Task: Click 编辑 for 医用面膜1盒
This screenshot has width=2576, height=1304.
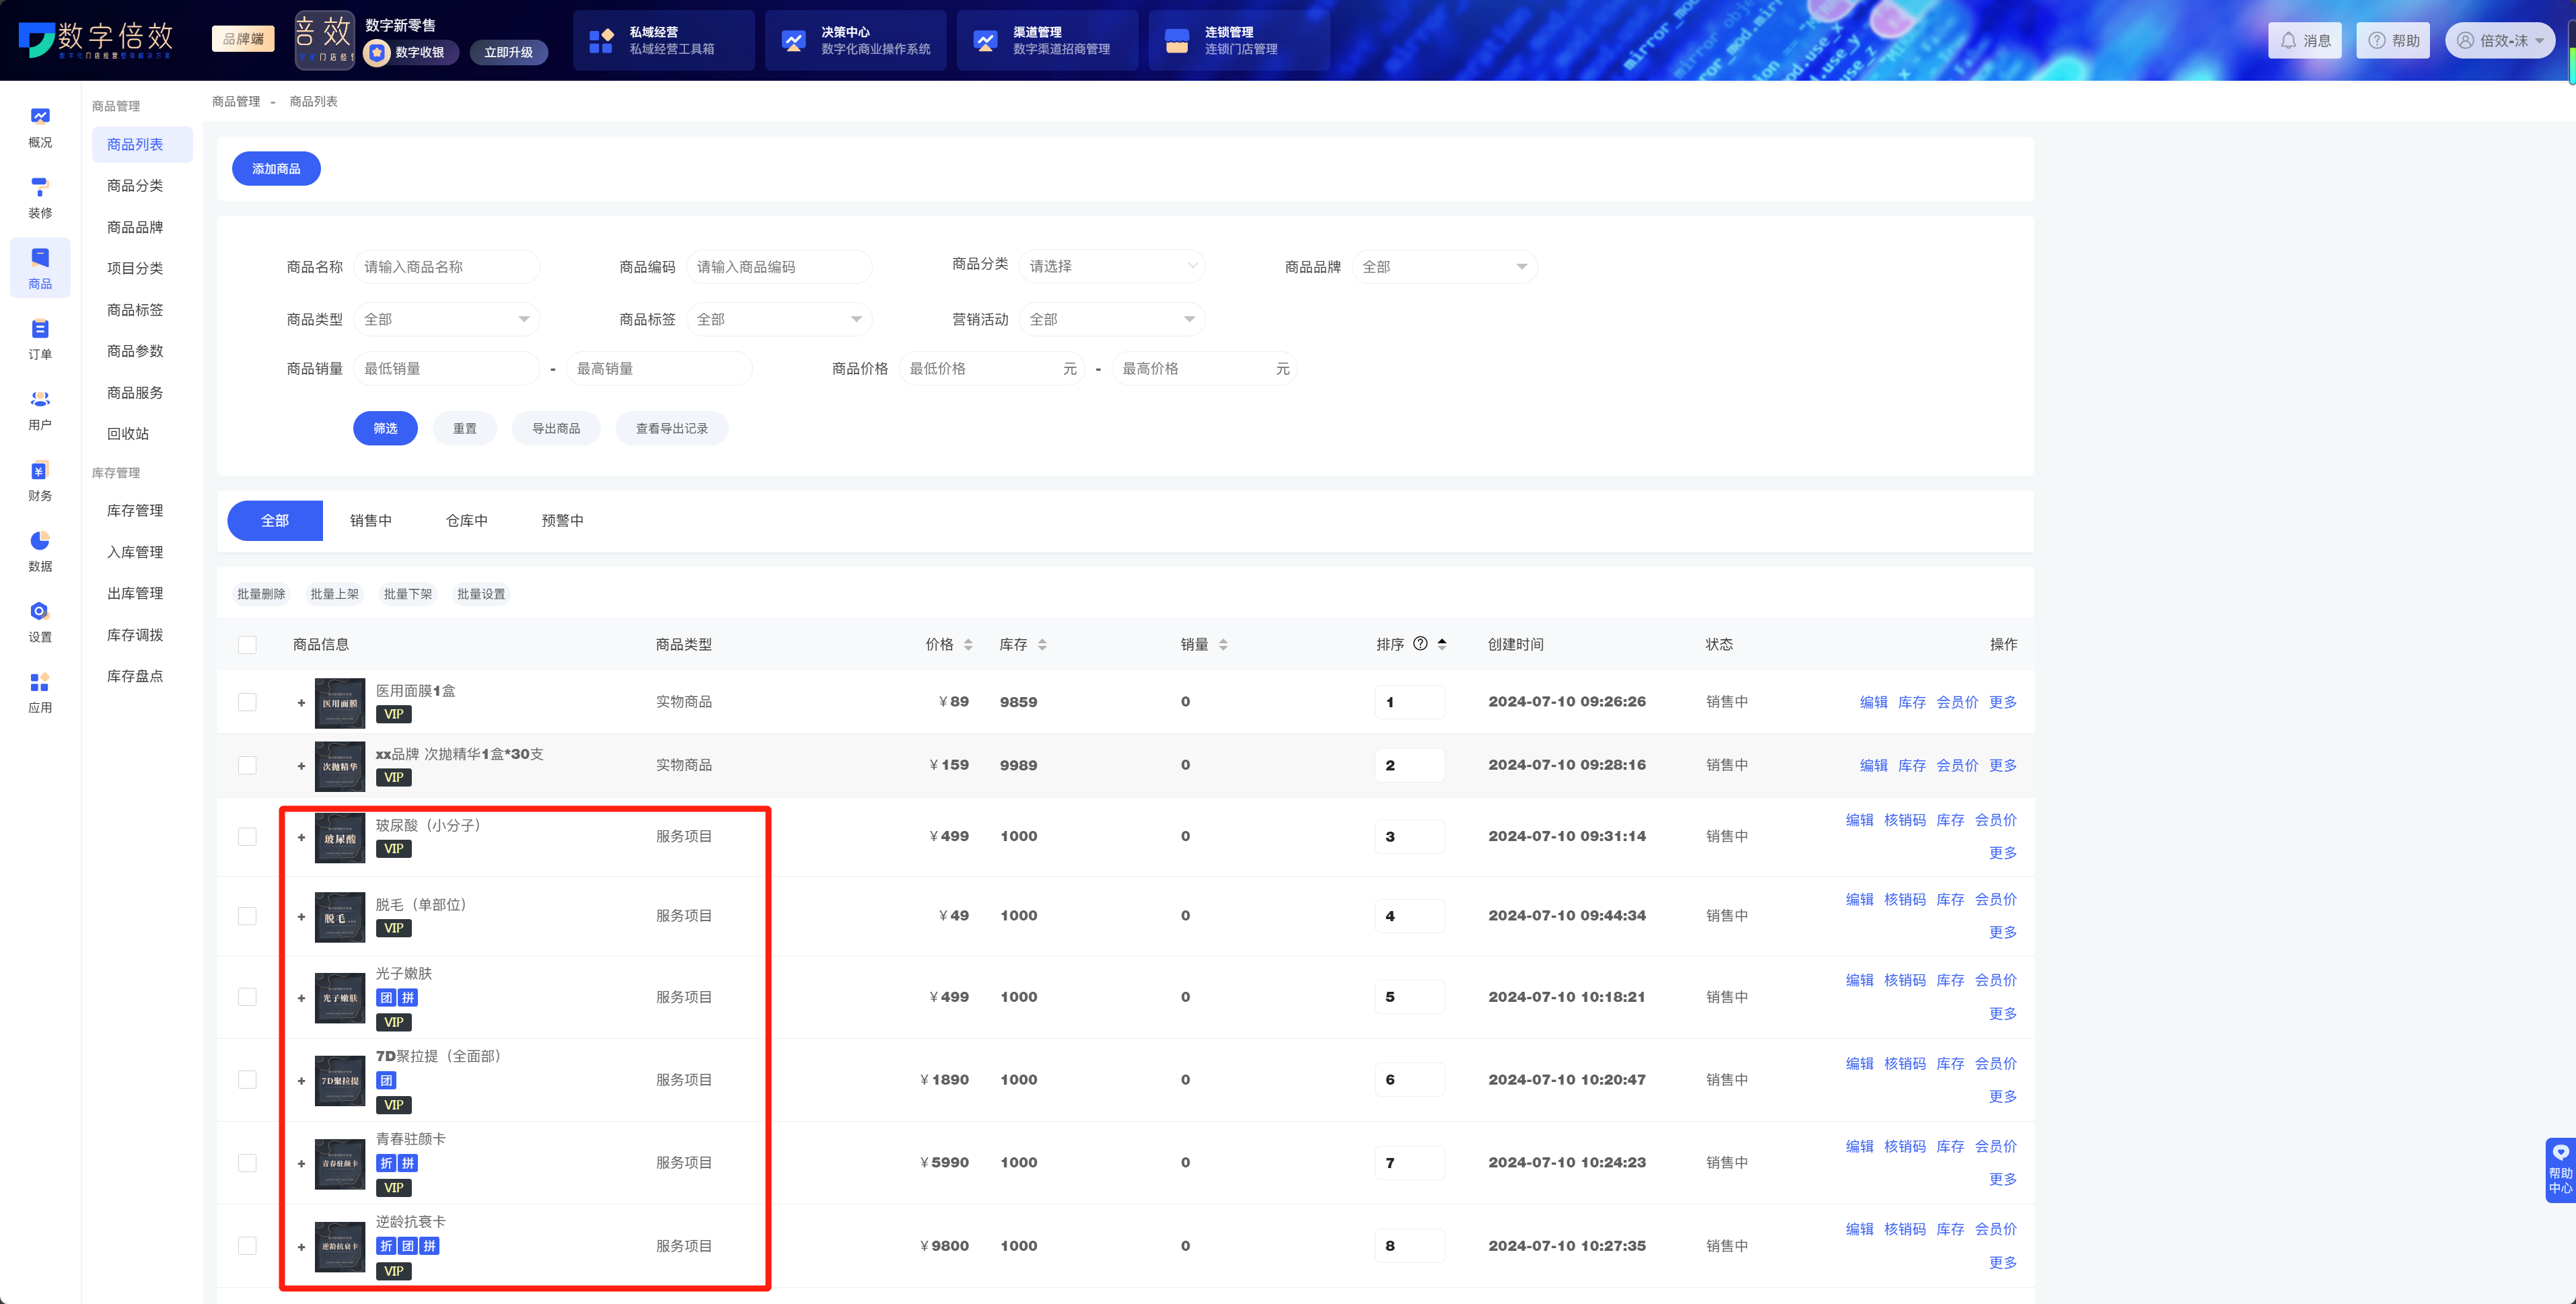Action: 1874,702
